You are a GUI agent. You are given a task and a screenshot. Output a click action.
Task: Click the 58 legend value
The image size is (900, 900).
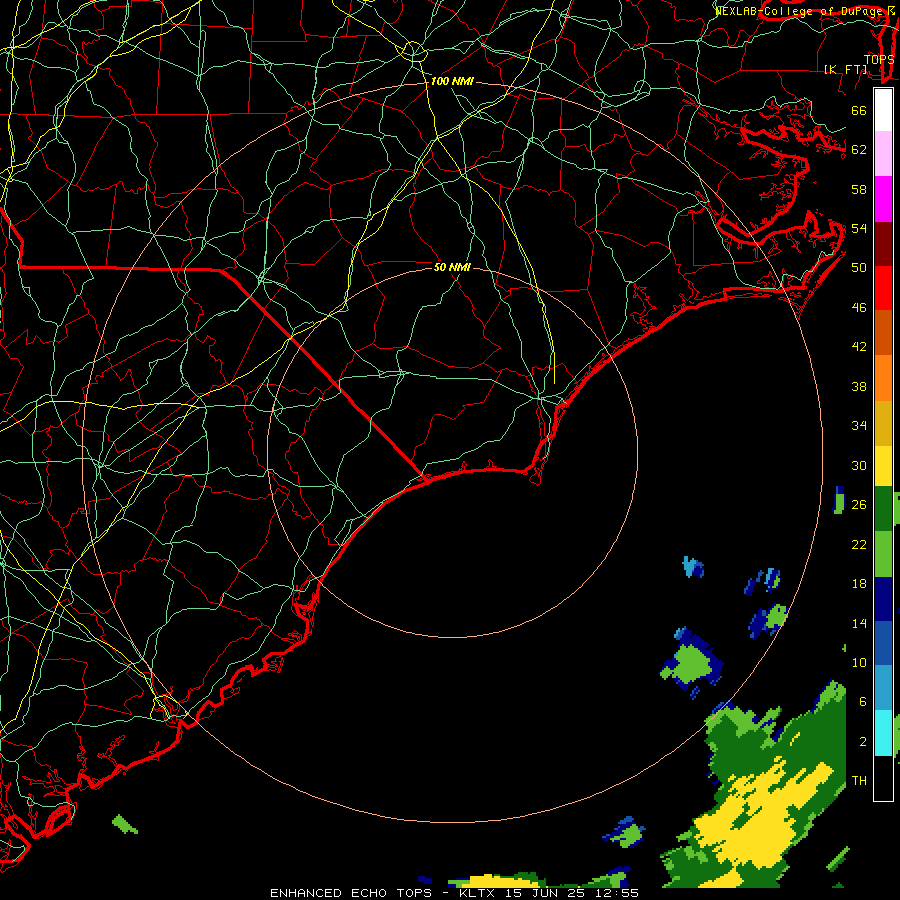pyautogui.click(x=859, y=189)
